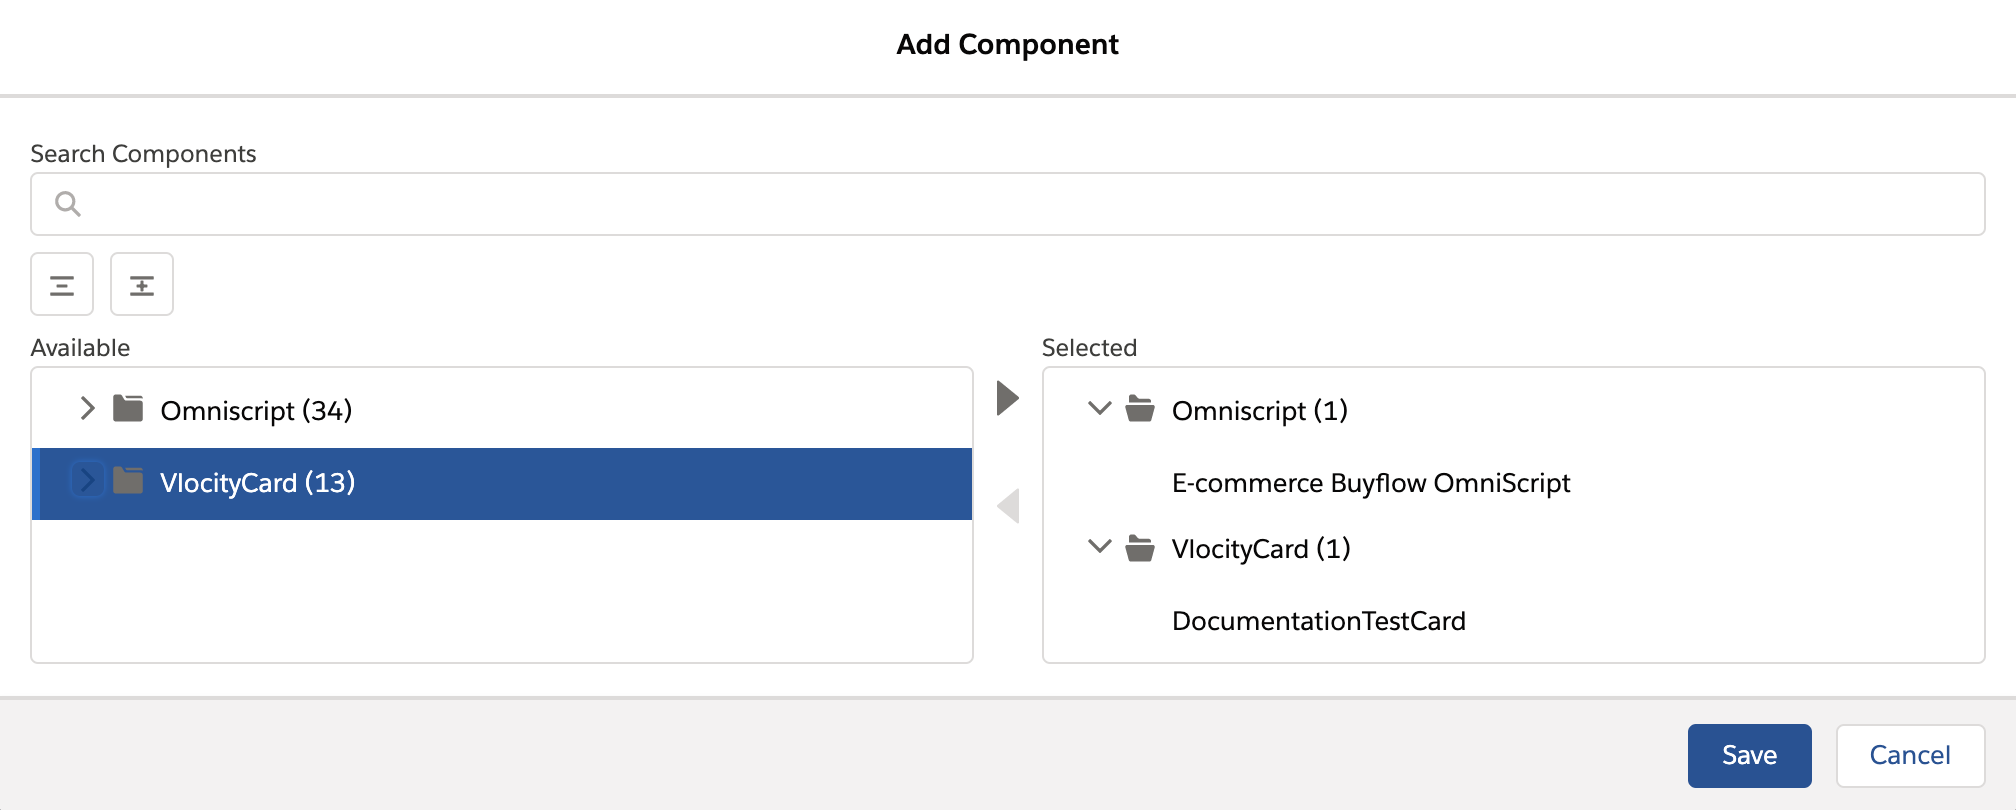Focus the Search Components input field
Screen dimensions: 2016x810
pyautogui.click(x=1008, y=204)
